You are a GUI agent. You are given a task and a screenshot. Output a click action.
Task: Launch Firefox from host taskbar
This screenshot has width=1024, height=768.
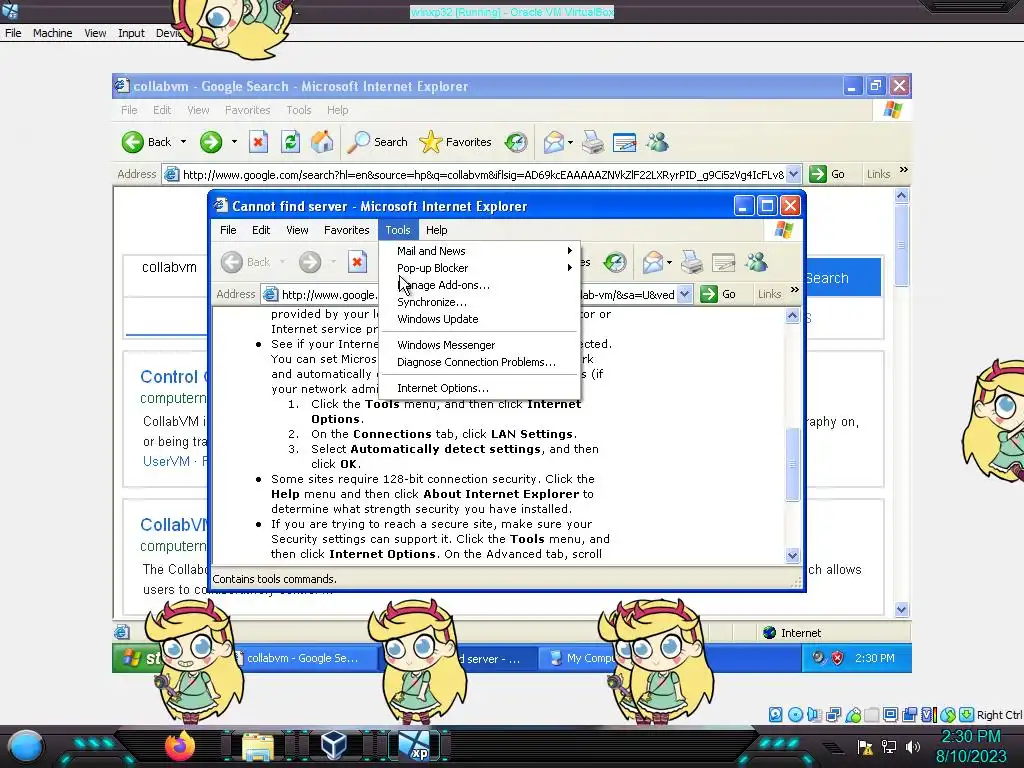click(180, 745)
